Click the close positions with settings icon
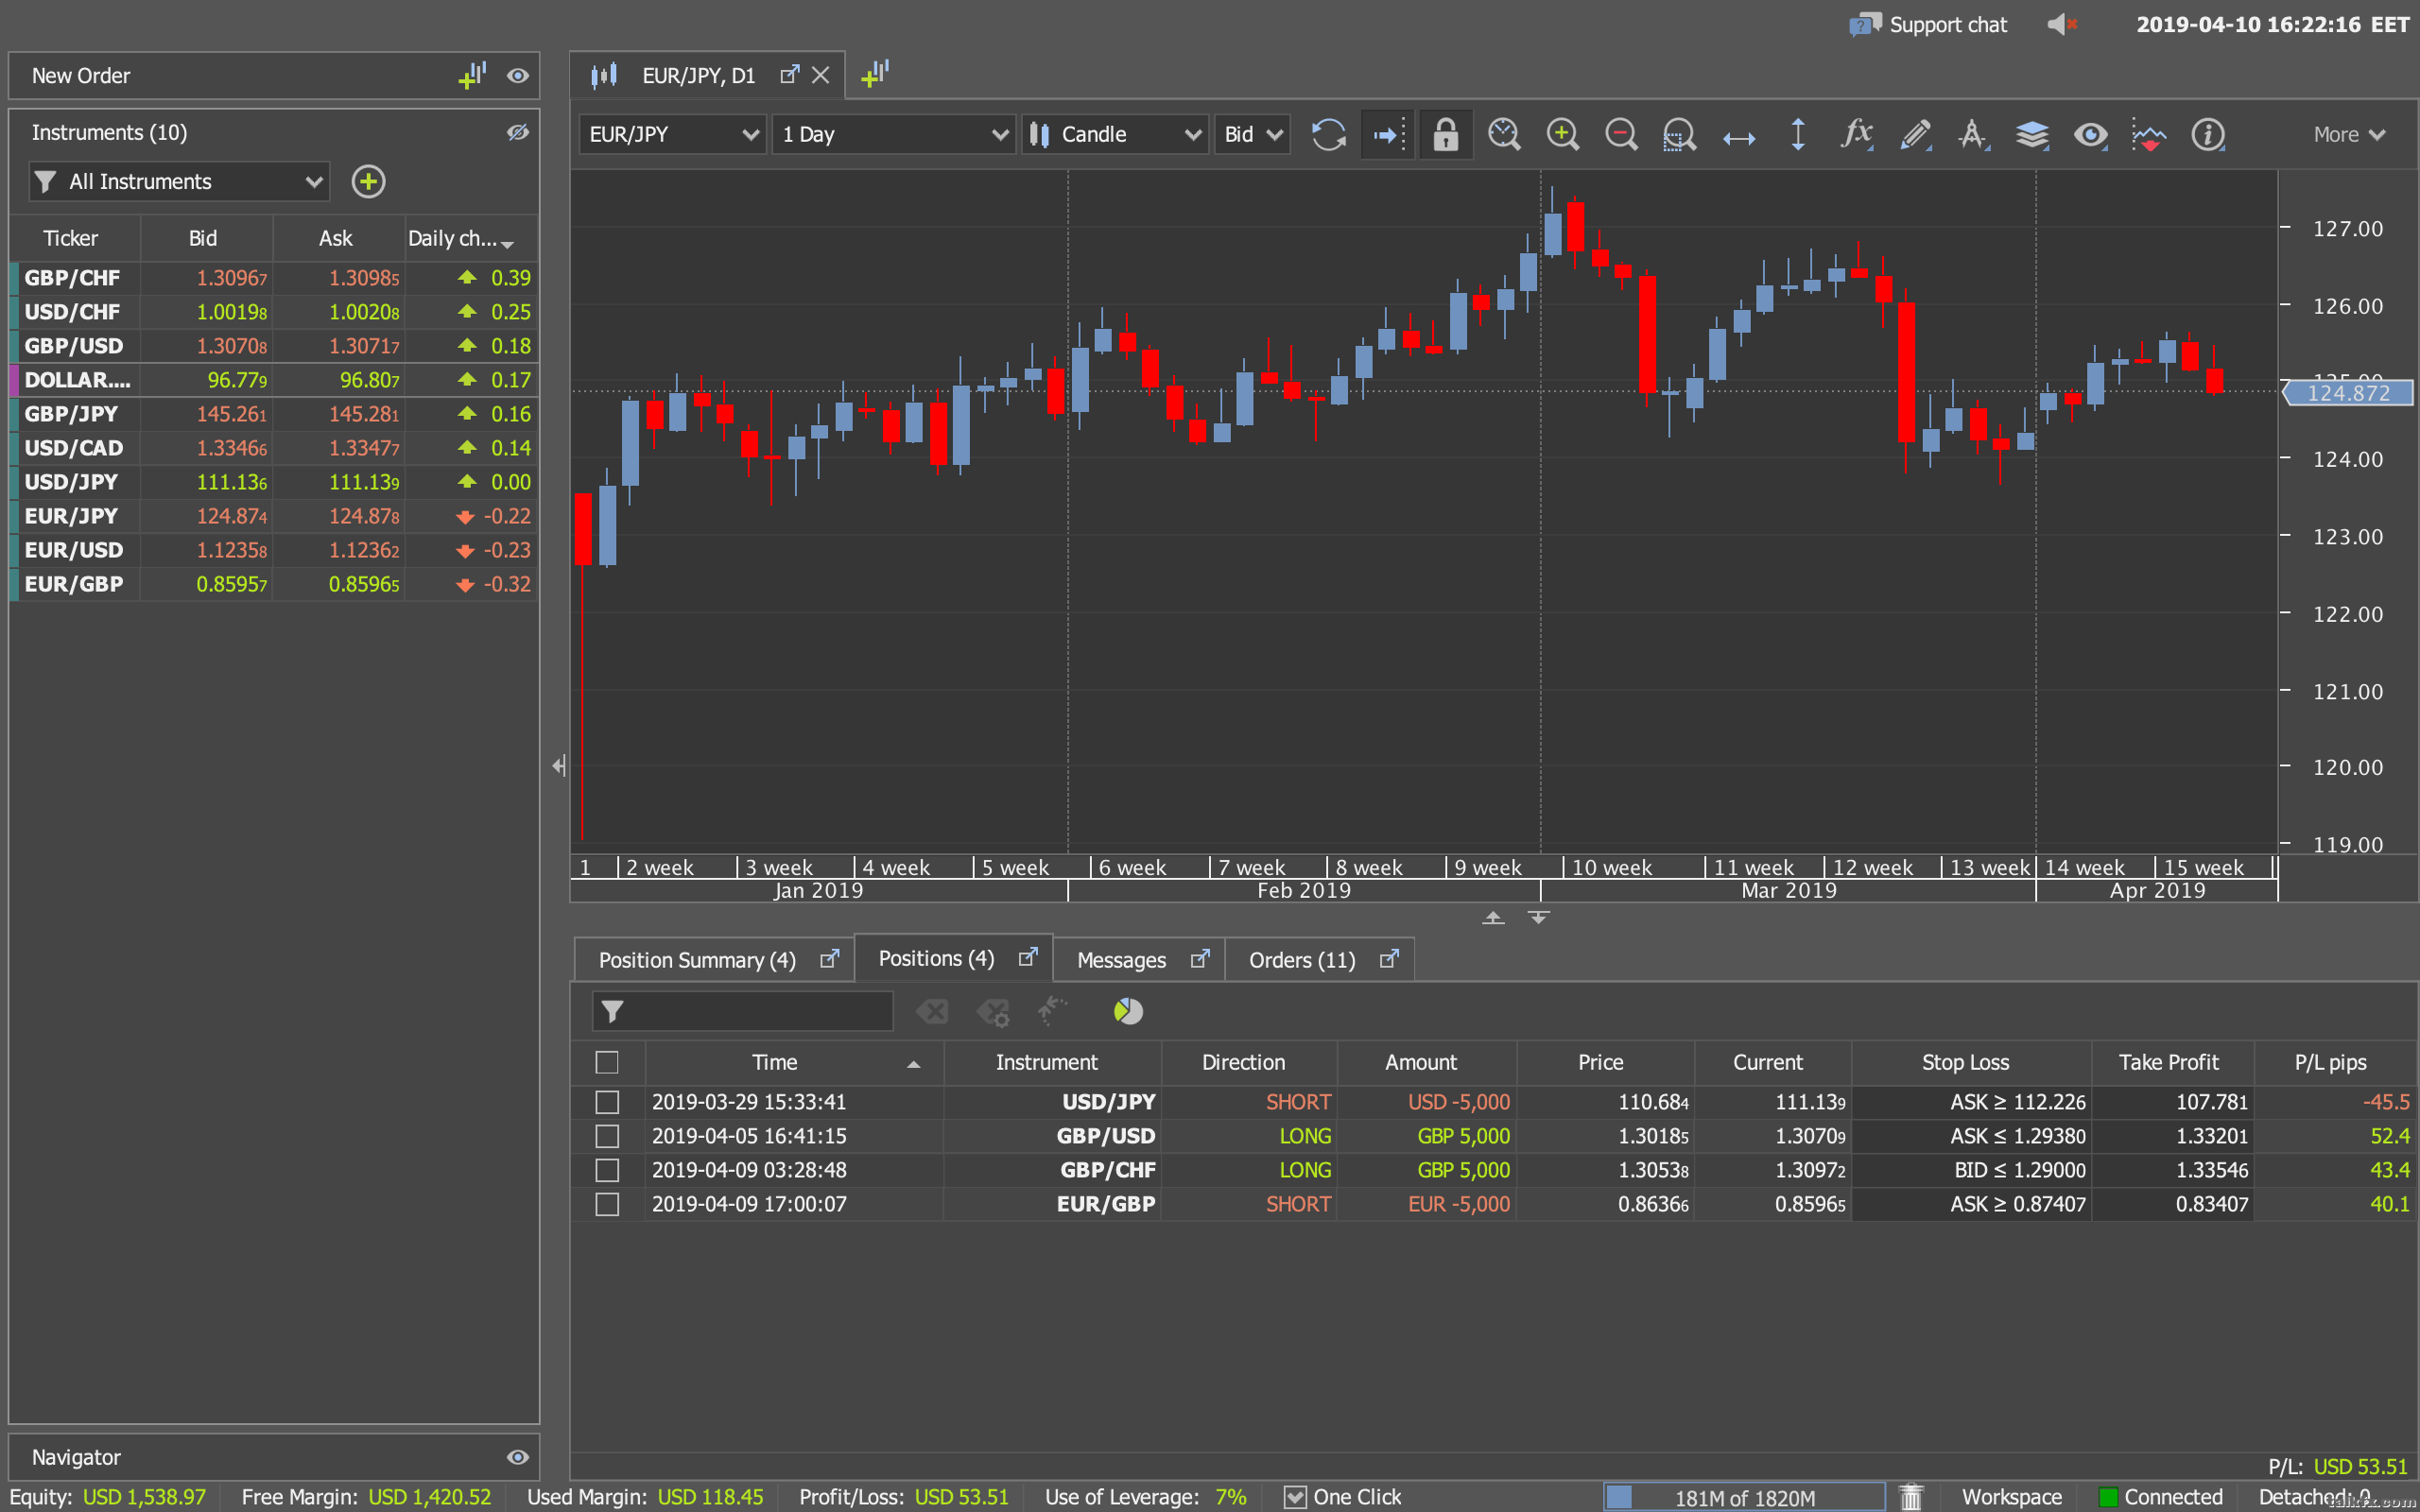The image size is (2420, 1512). tap(993, 1011)
